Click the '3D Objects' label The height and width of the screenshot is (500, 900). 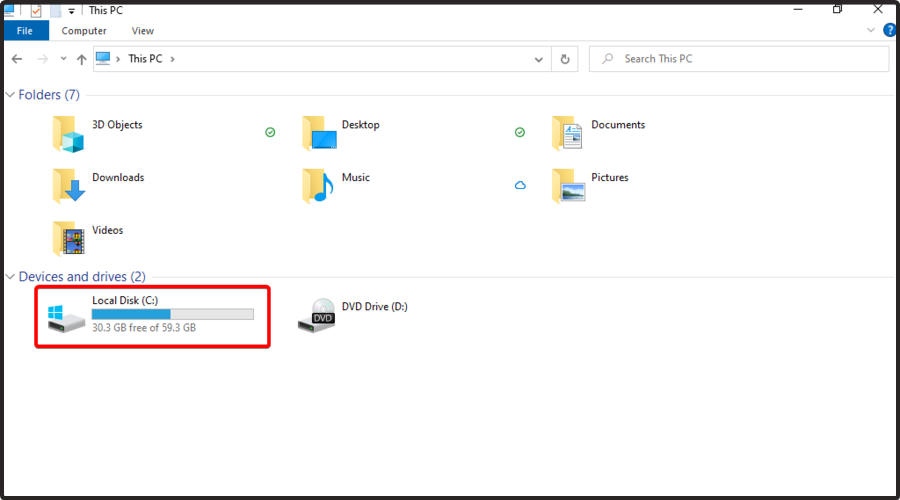tap(117, 125)
